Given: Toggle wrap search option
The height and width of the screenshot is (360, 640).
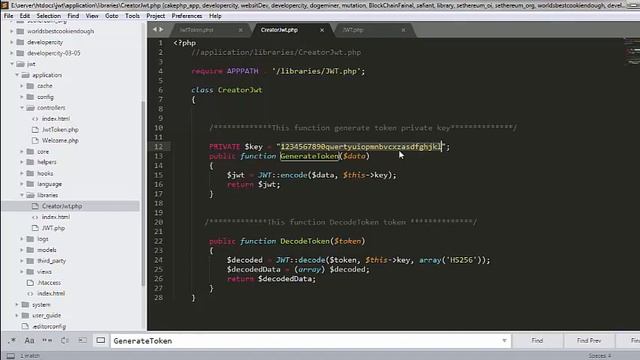Looking at the screenshot, I should coord(64,340).
